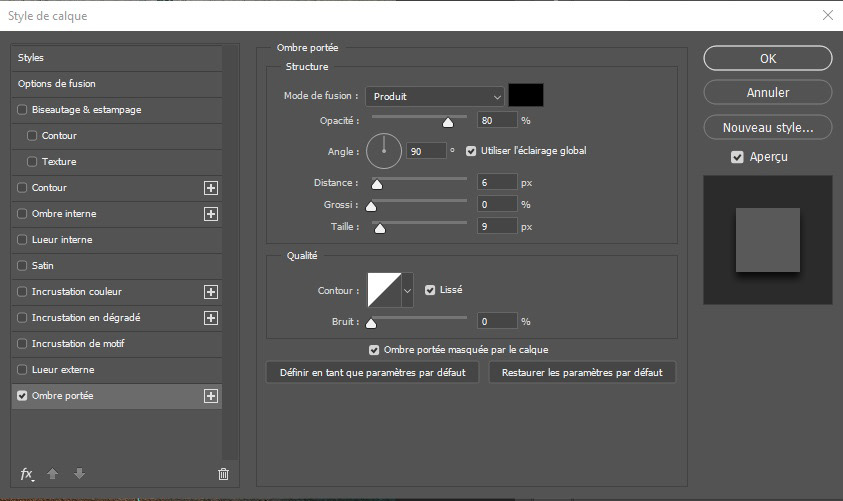
Task: Click the effects list vertical scrollbar
Action: coord(230,252)
